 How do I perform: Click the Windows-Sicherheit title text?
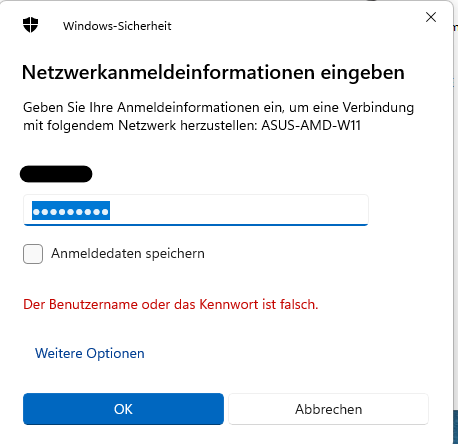117,26
